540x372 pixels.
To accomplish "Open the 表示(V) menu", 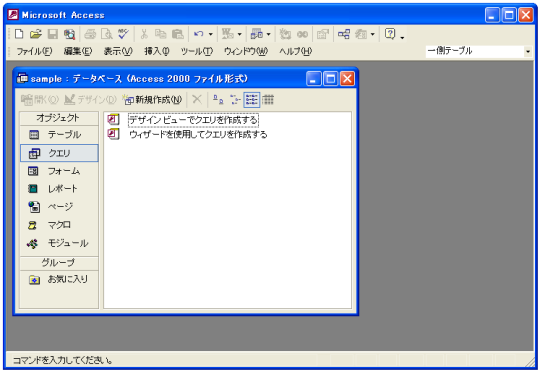I will pos(118,51).
